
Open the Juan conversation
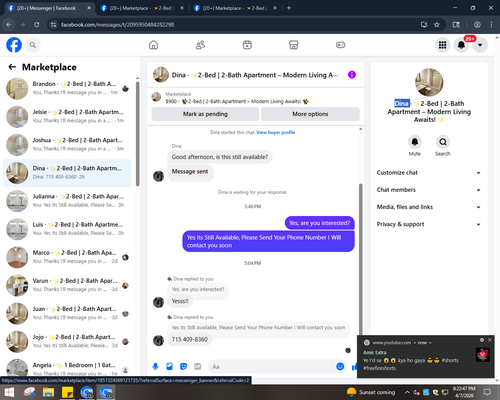tap(68, 314)
